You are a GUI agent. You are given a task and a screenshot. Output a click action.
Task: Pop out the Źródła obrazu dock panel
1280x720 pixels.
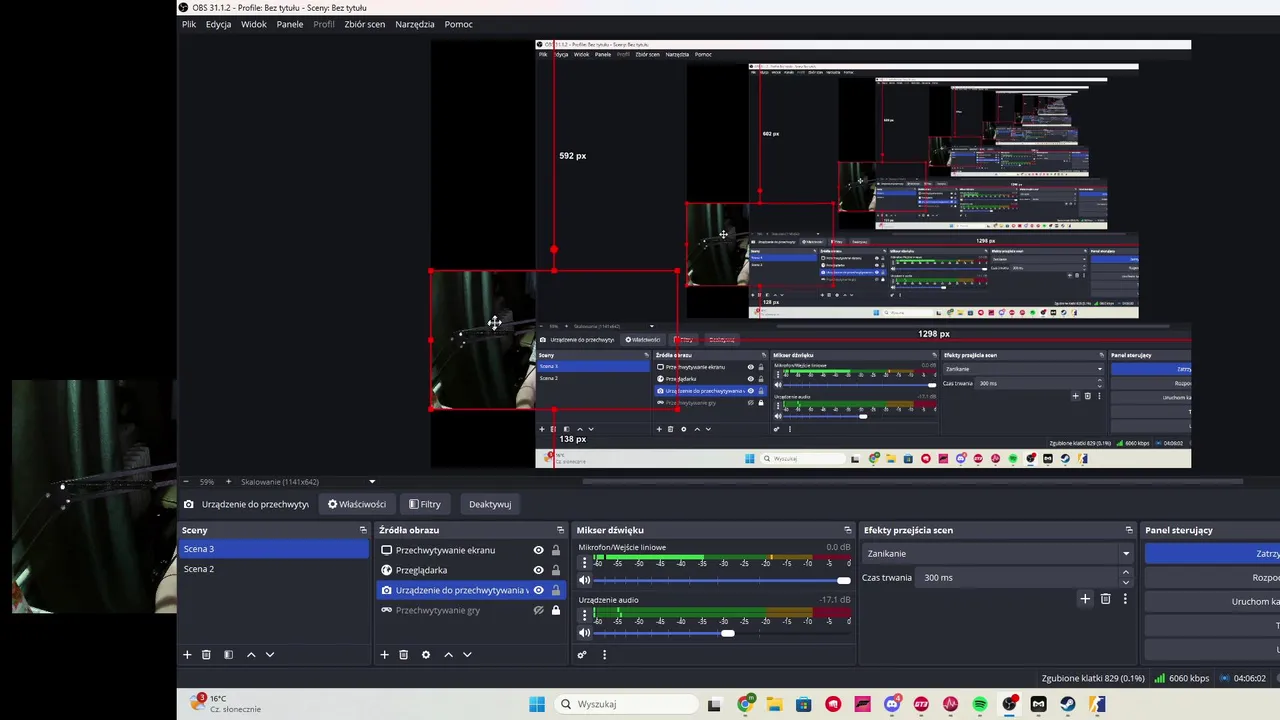coord(560,530)
